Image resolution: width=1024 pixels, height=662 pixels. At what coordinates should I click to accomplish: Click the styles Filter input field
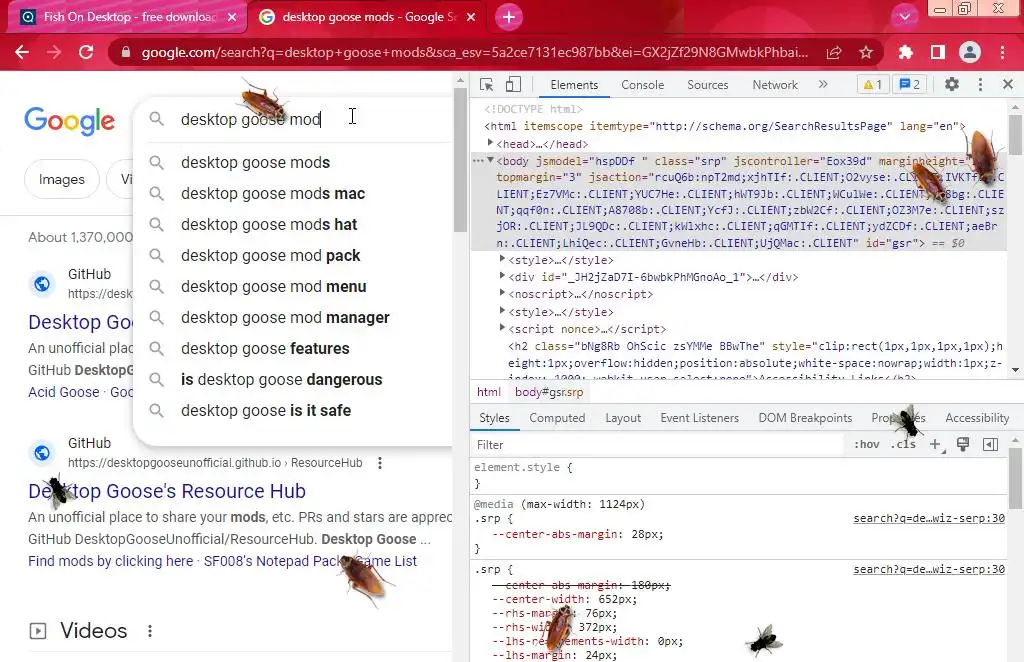(656, 445)
